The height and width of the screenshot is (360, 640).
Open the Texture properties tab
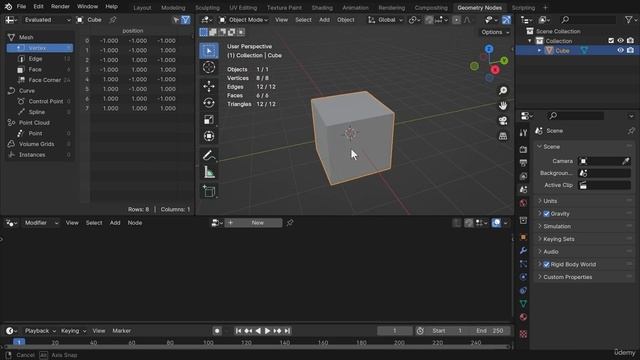[x=523, y=334]
